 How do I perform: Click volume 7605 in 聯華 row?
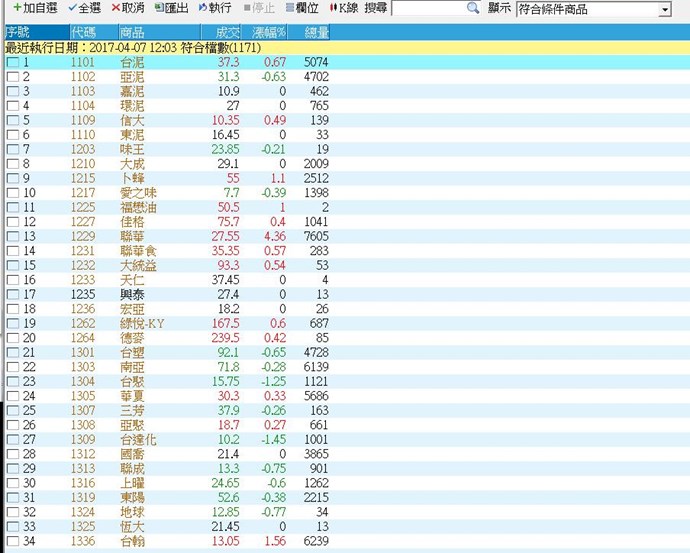[x=316, y=237]
